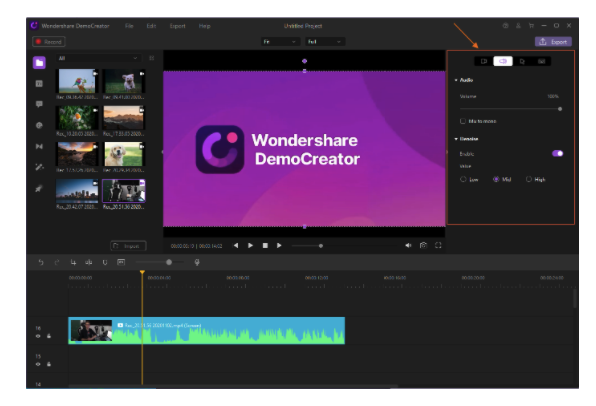Collapse the Denoise section

point(456,139)
